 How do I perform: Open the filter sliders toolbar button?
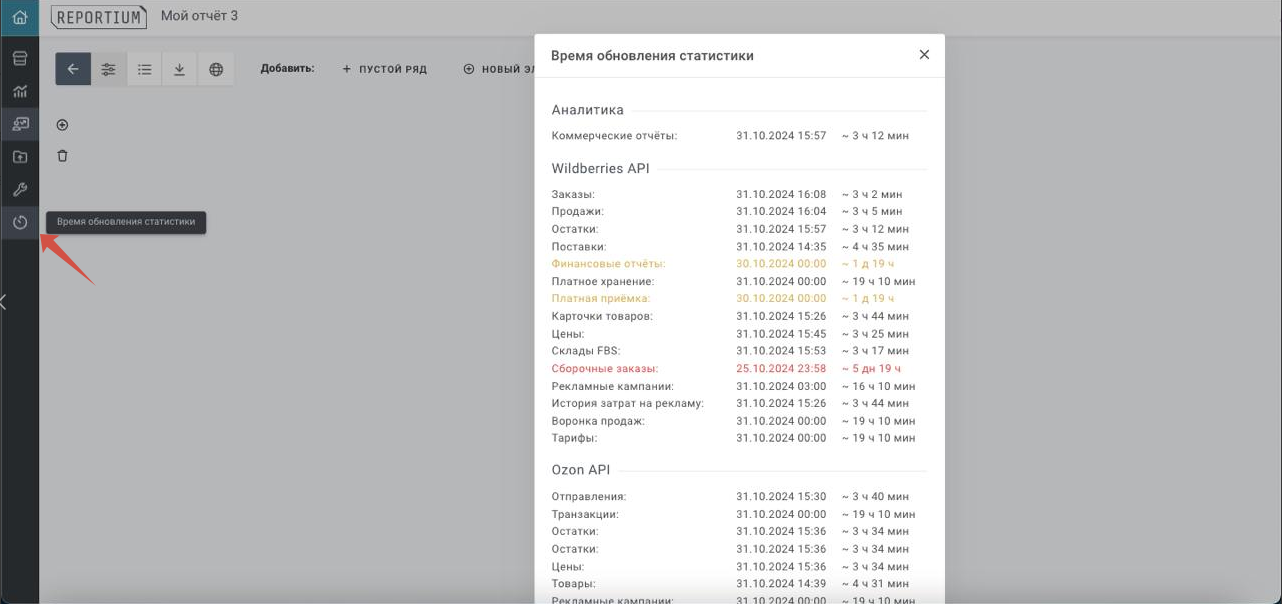(108, 69)
